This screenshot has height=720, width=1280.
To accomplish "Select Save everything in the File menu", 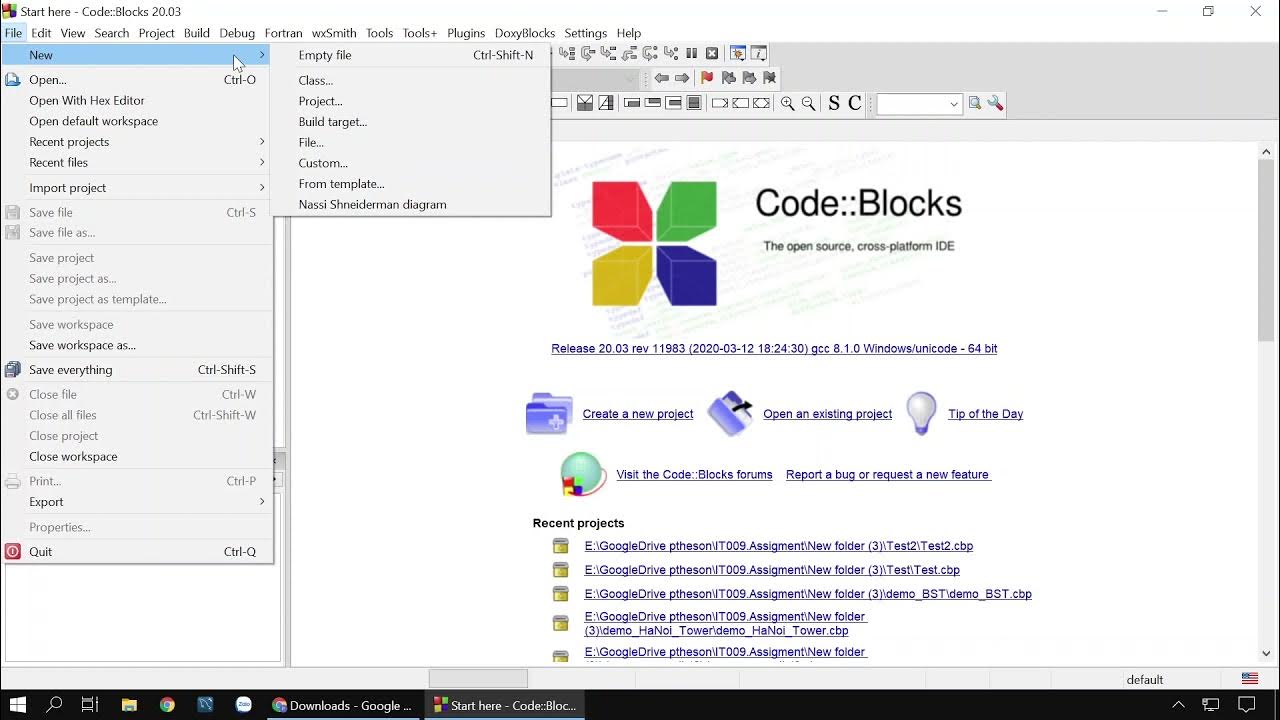I will click(x=137, y=370).
